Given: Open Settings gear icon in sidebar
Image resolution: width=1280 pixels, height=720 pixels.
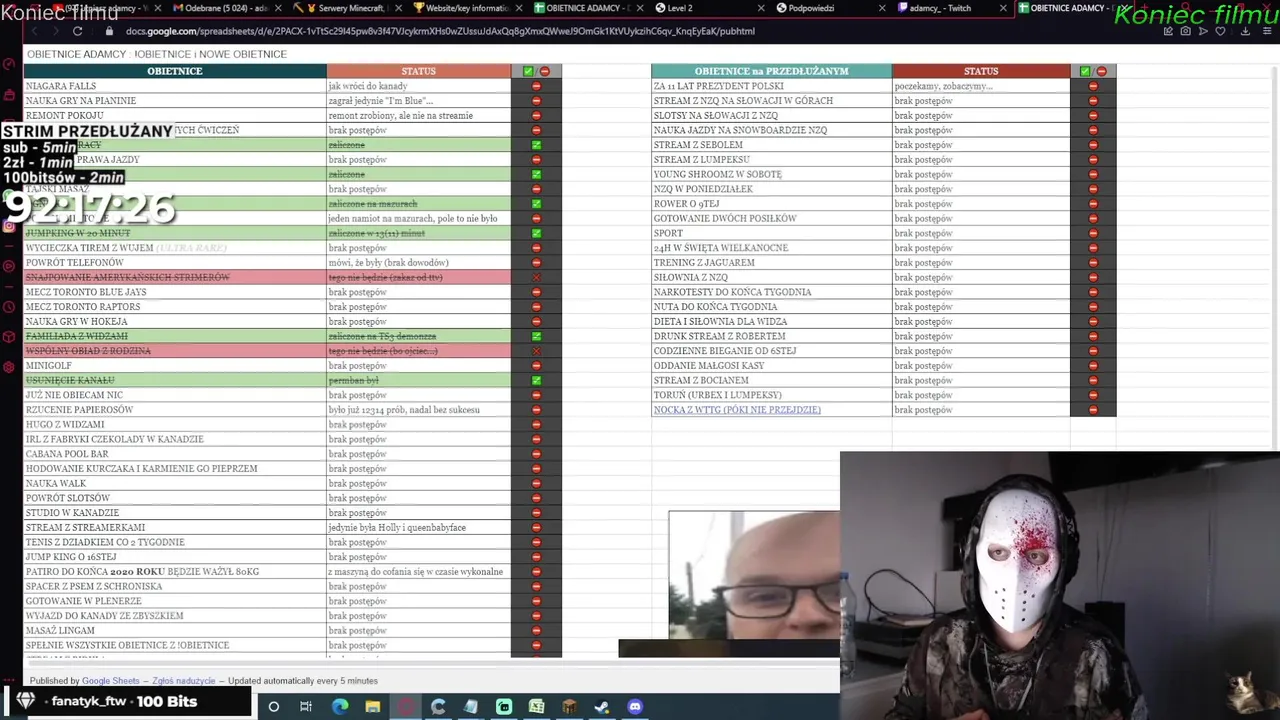Looking at the screenshot, I should point(9,367).
